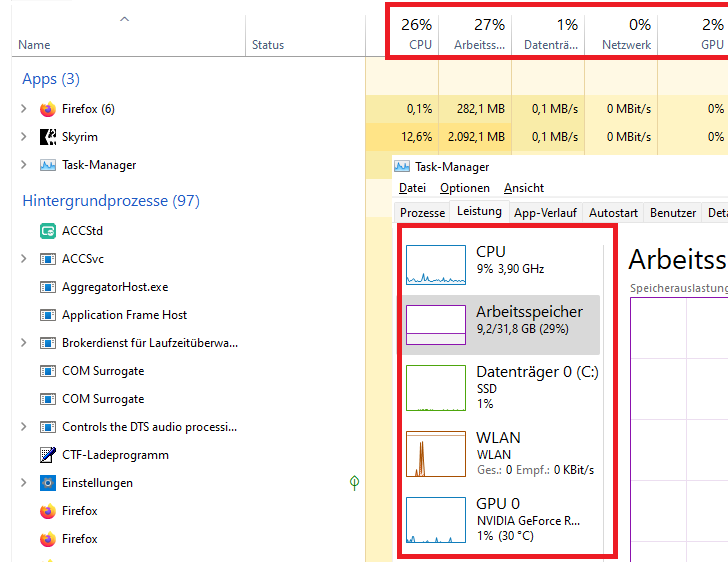Select the WLAN performance graph
This screenshot has height=562, width=728.
coord(436,453)
